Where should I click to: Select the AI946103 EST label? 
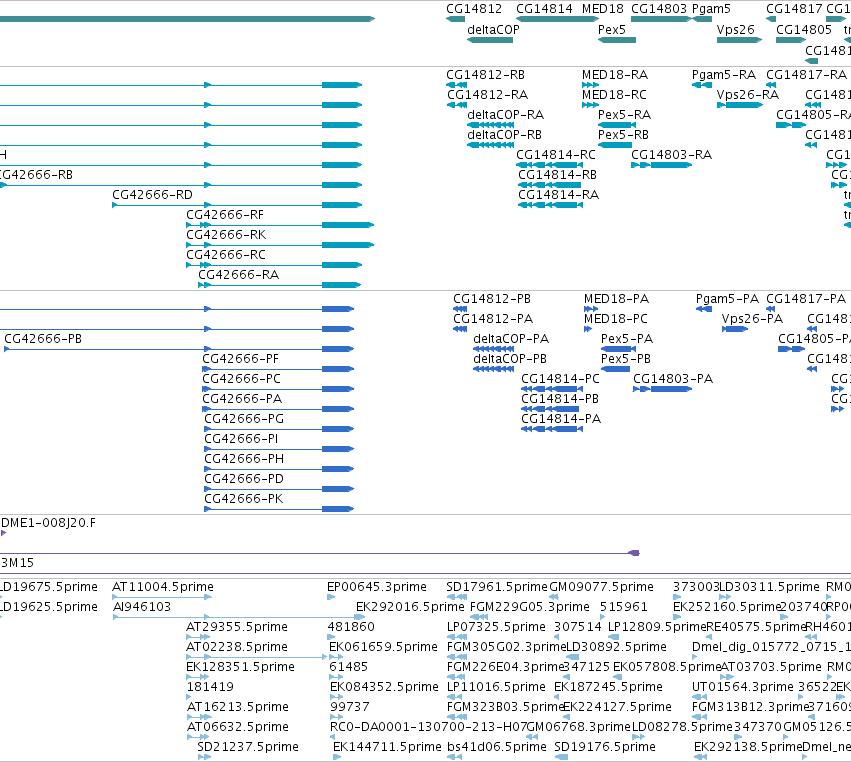coord(142,607)
